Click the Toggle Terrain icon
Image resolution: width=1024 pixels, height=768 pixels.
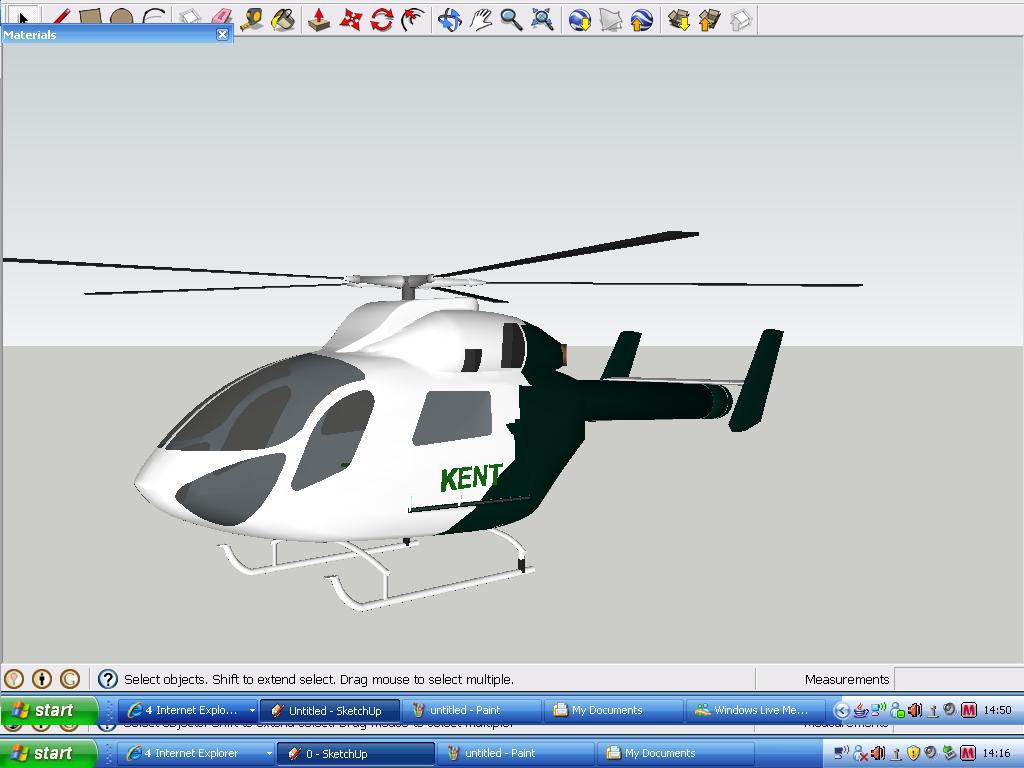tap(611, 20)
